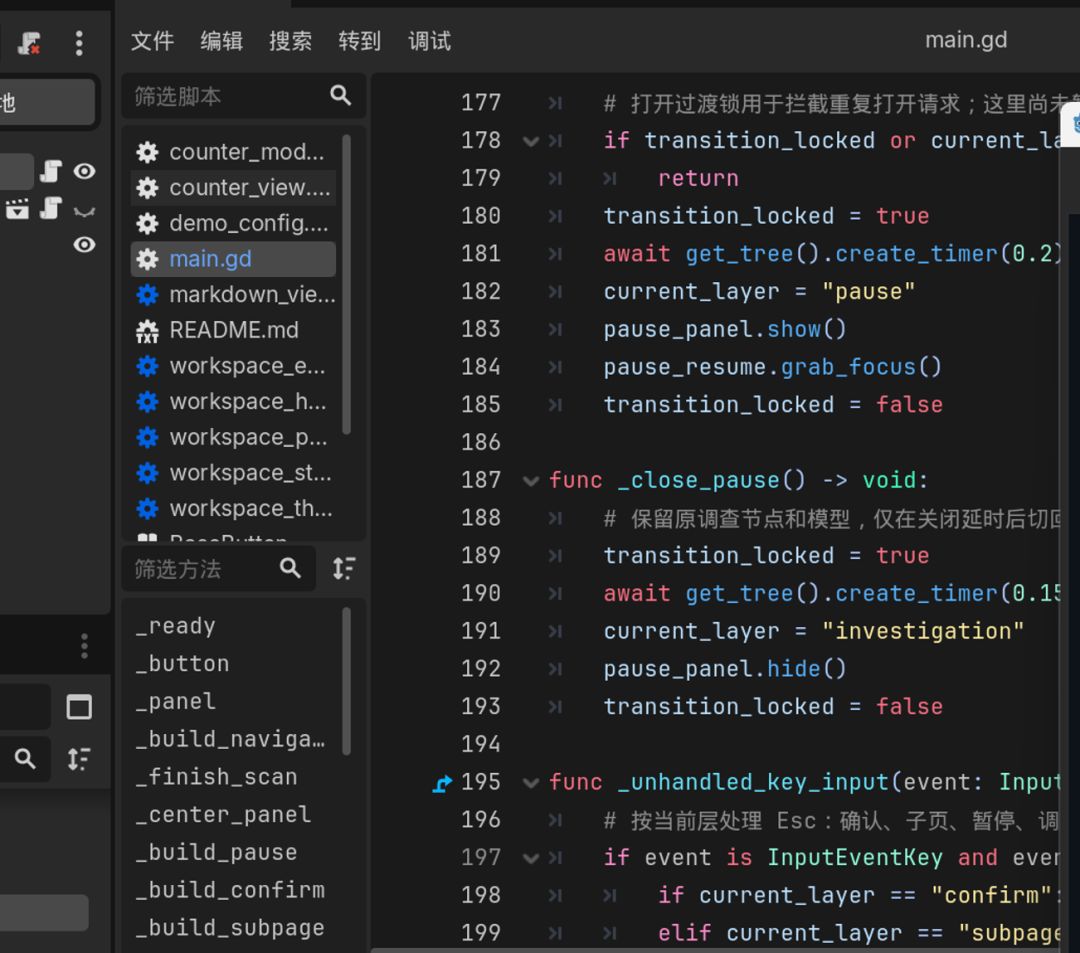The width and height of the screenshot is (1080, 953).
Task: Open the 编辑 menu
Action: 221,41
